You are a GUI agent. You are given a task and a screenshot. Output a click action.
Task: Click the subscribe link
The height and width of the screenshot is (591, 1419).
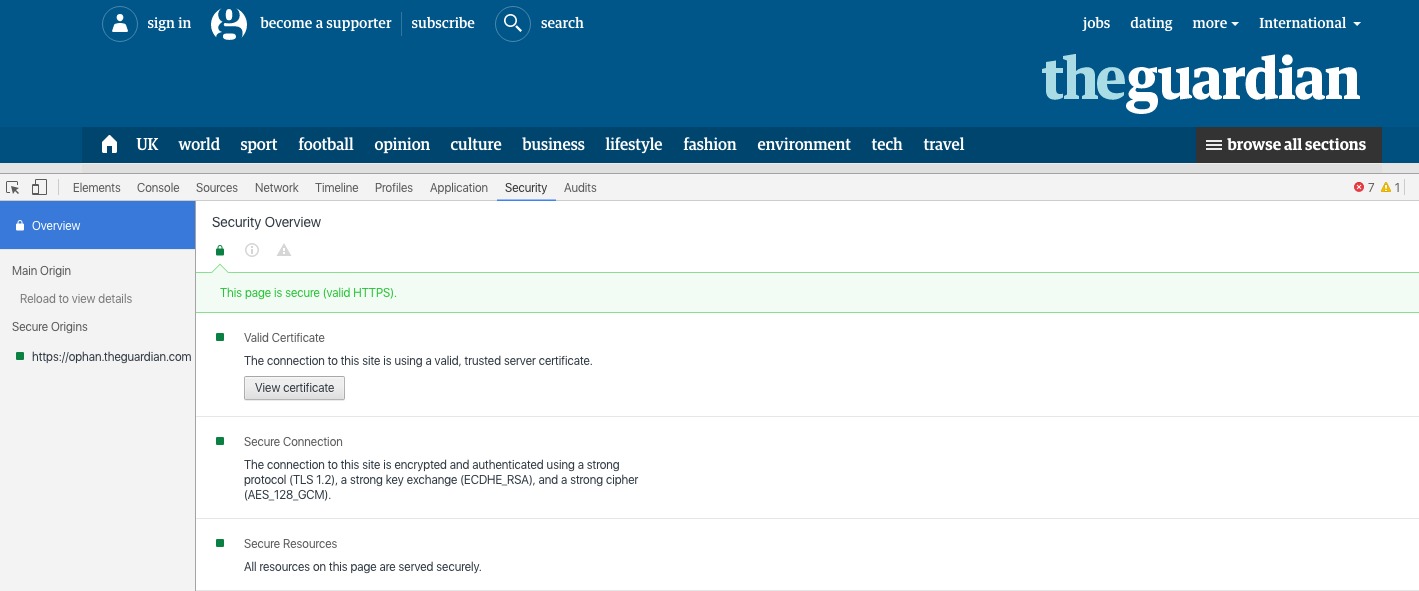[x=443, y=23]
